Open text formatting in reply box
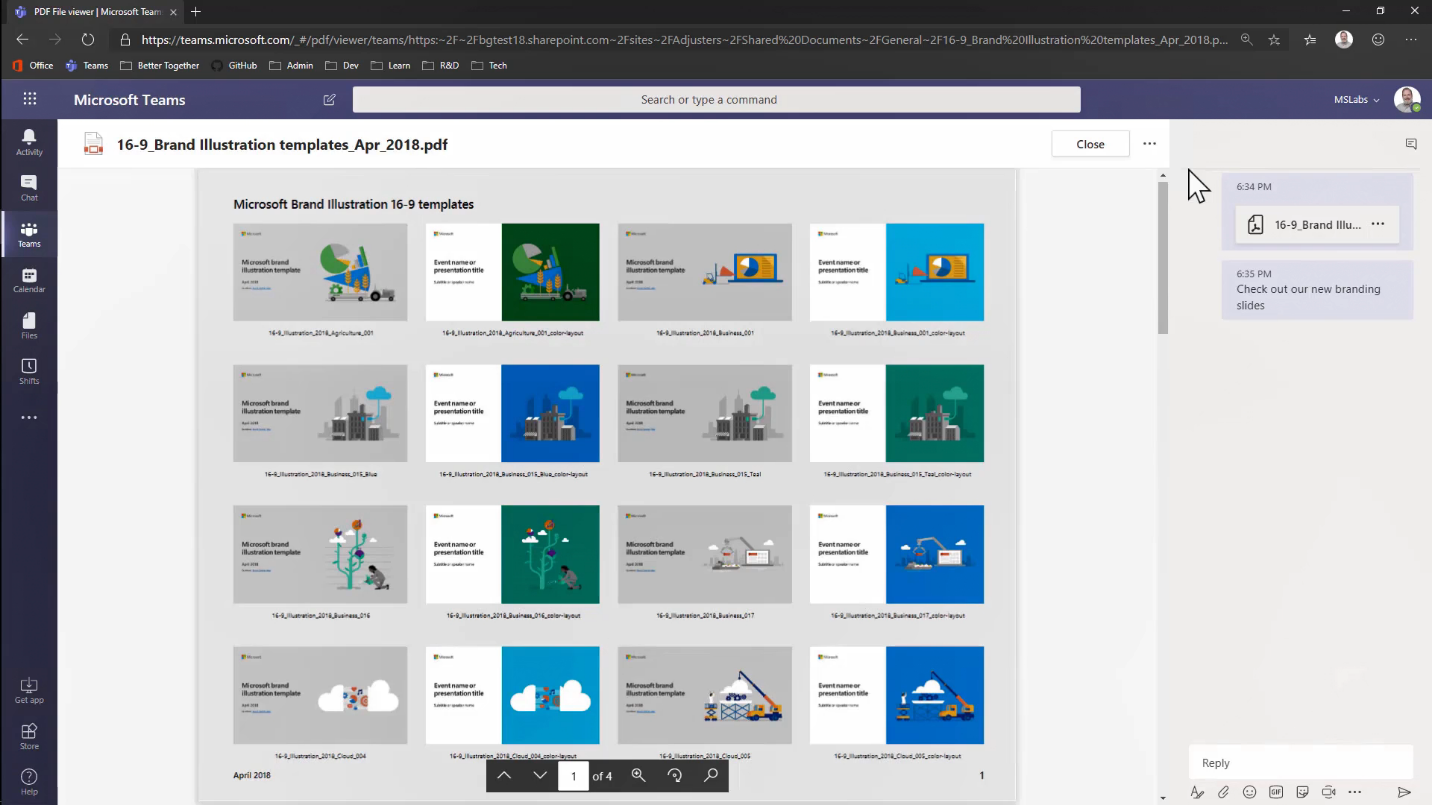 [1197, 792]
